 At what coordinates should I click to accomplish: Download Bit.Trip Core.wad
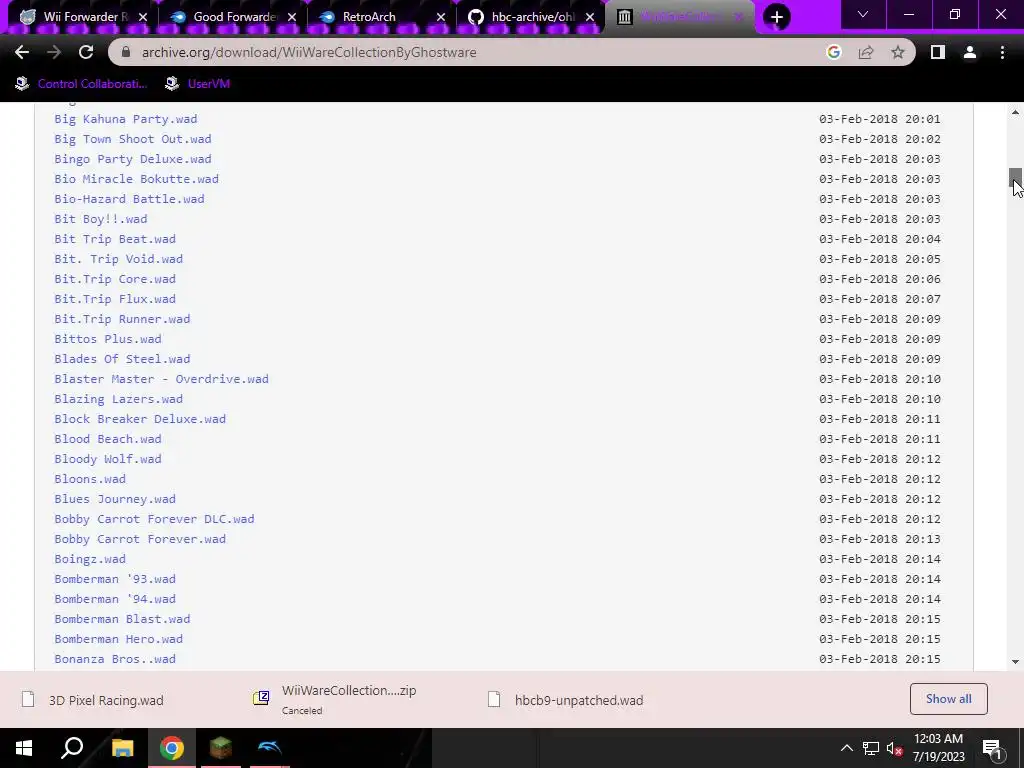tap(115, 279)
